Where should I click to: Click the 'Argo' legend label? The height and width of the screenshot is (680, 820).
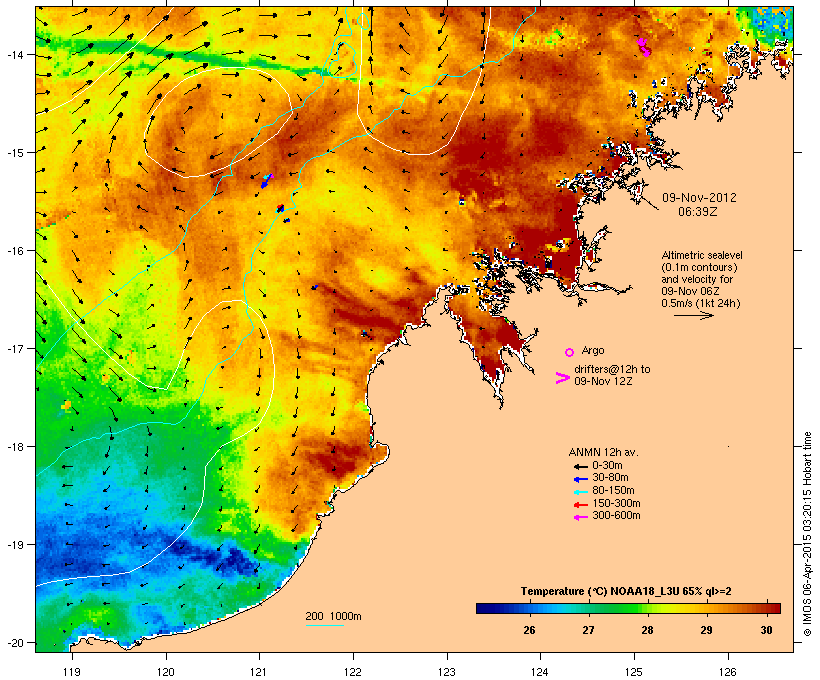coord(593,350)
